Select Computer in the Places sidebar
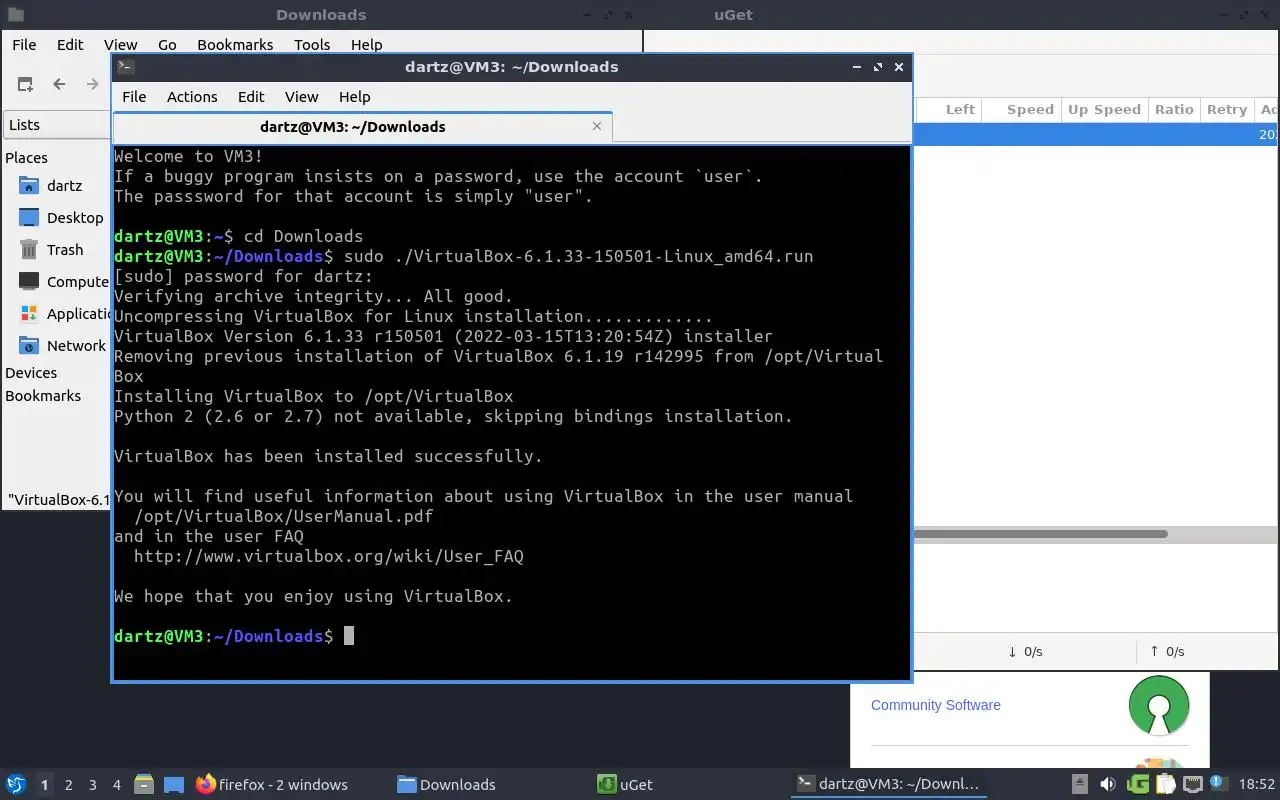This screenshot has width=1280, height=800. (78, 282)
